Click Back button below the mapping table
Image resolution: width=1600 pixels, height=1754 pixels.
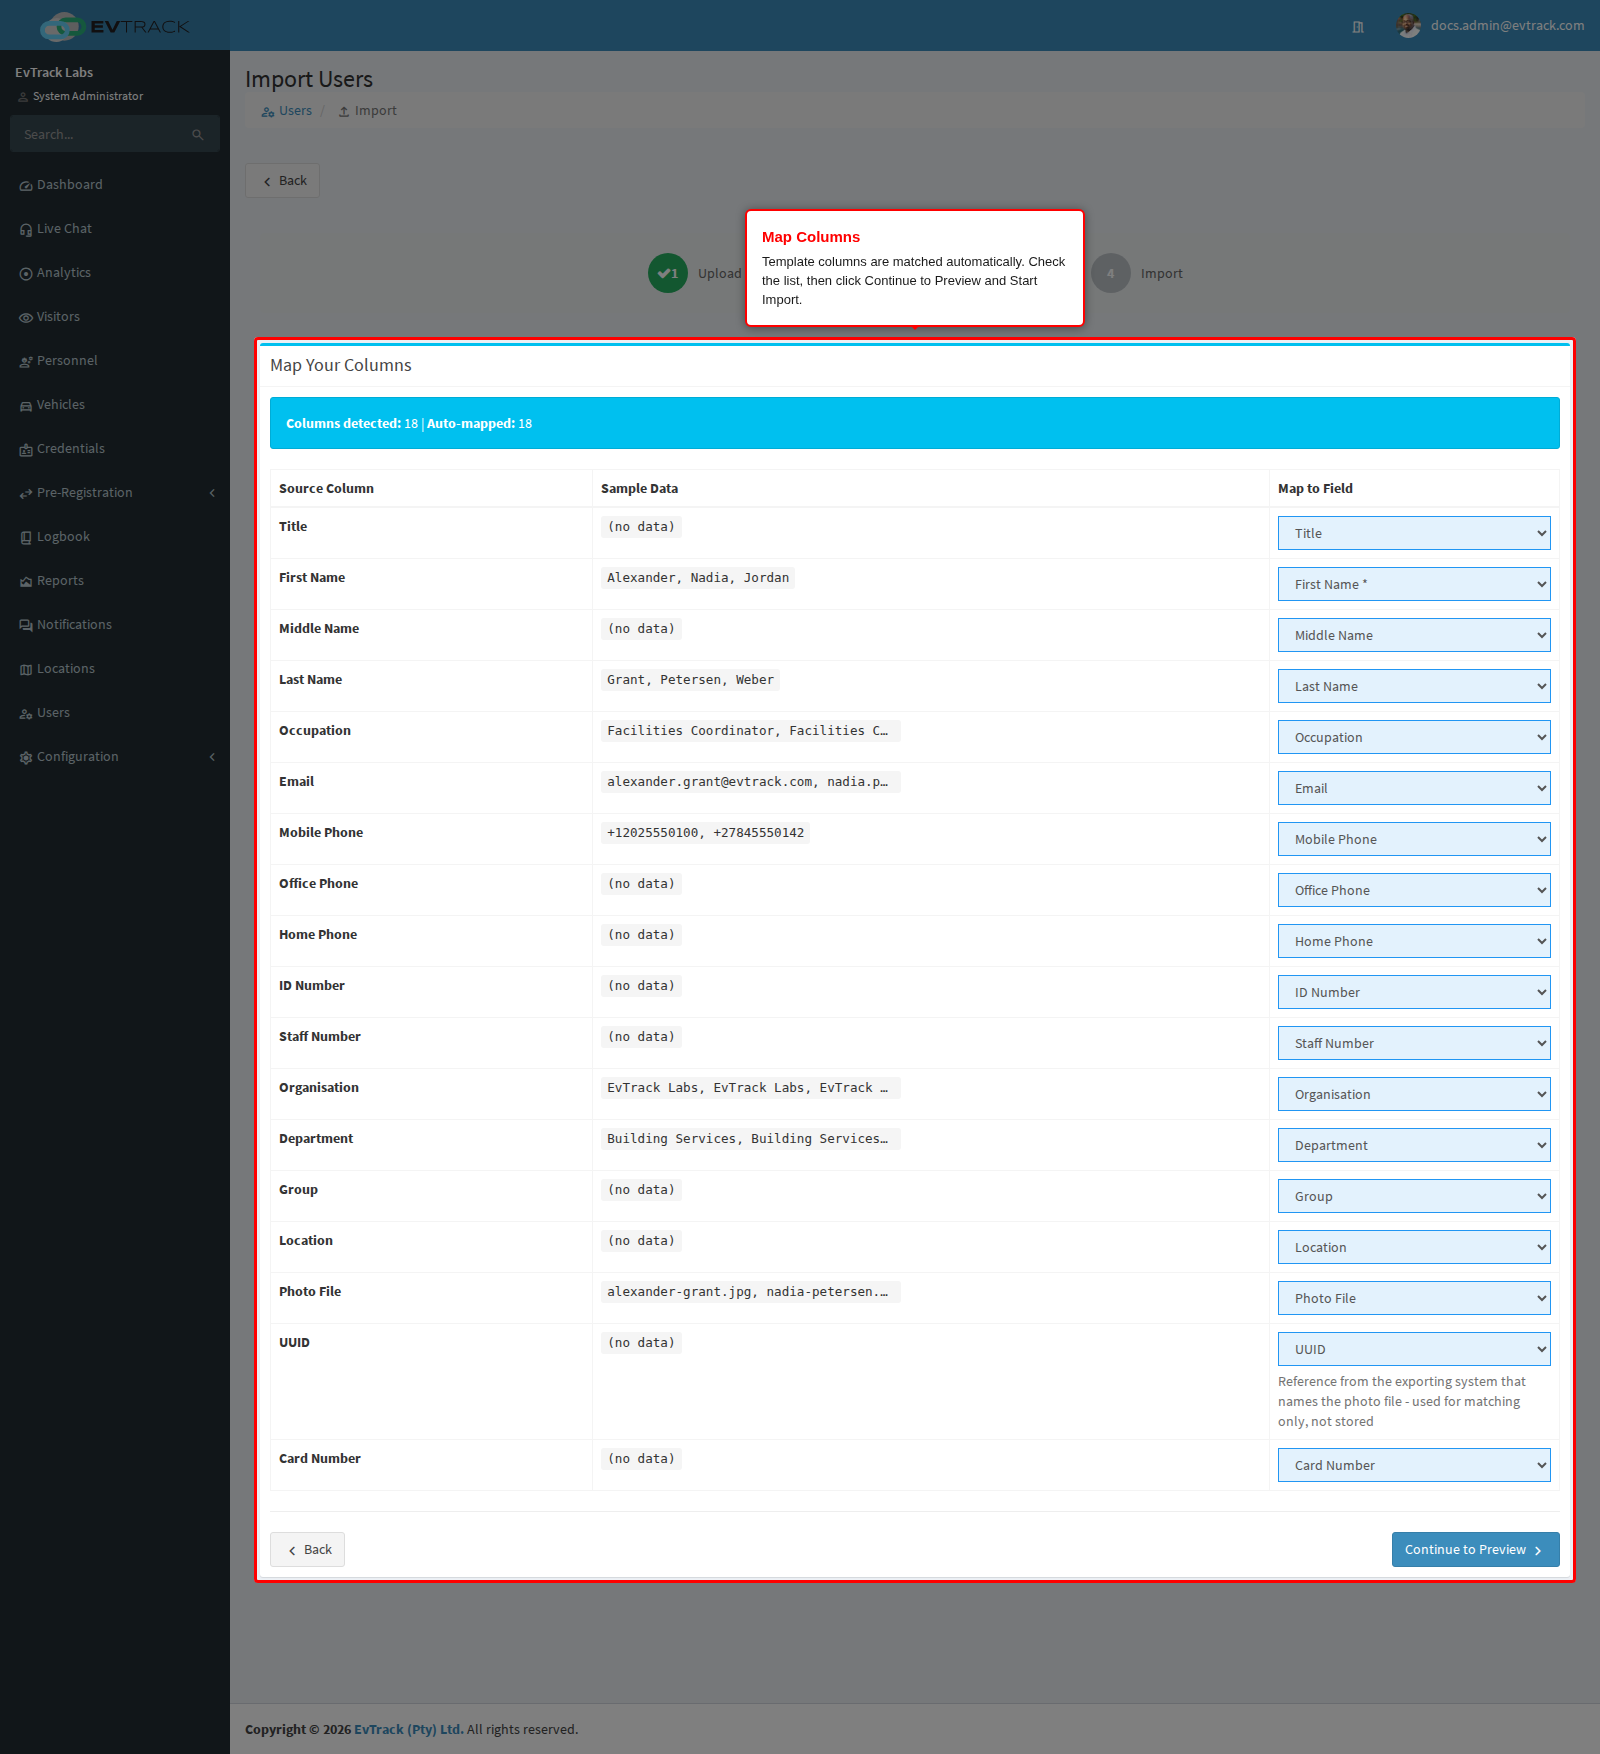pos(308,1549)
